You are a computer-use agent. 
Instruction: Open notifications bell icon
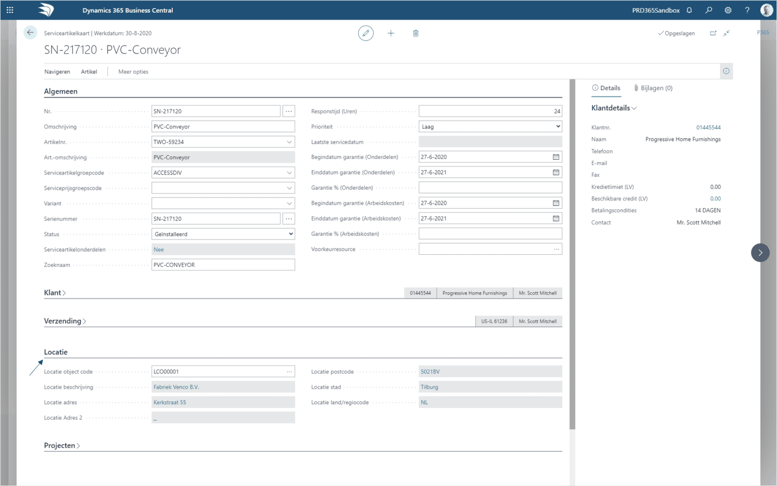[x=689, y=10]
